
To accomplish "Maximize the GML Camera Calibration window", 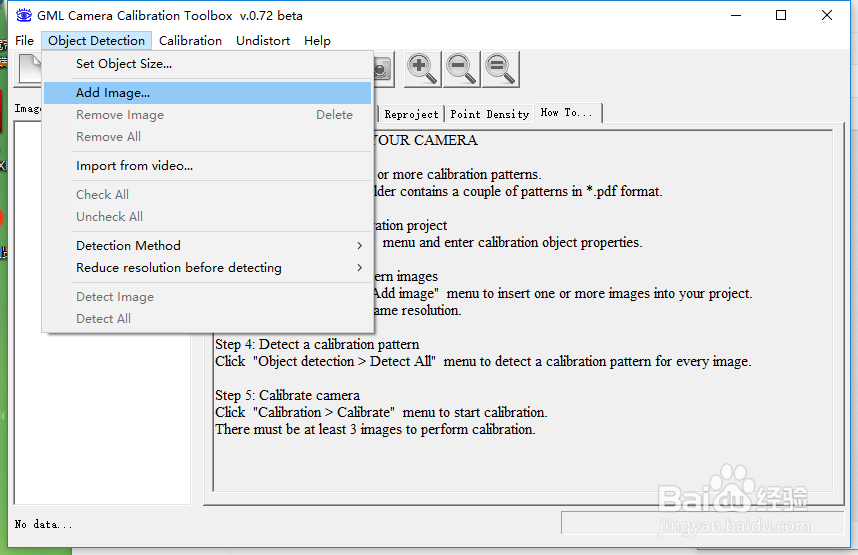I will 781,15.
